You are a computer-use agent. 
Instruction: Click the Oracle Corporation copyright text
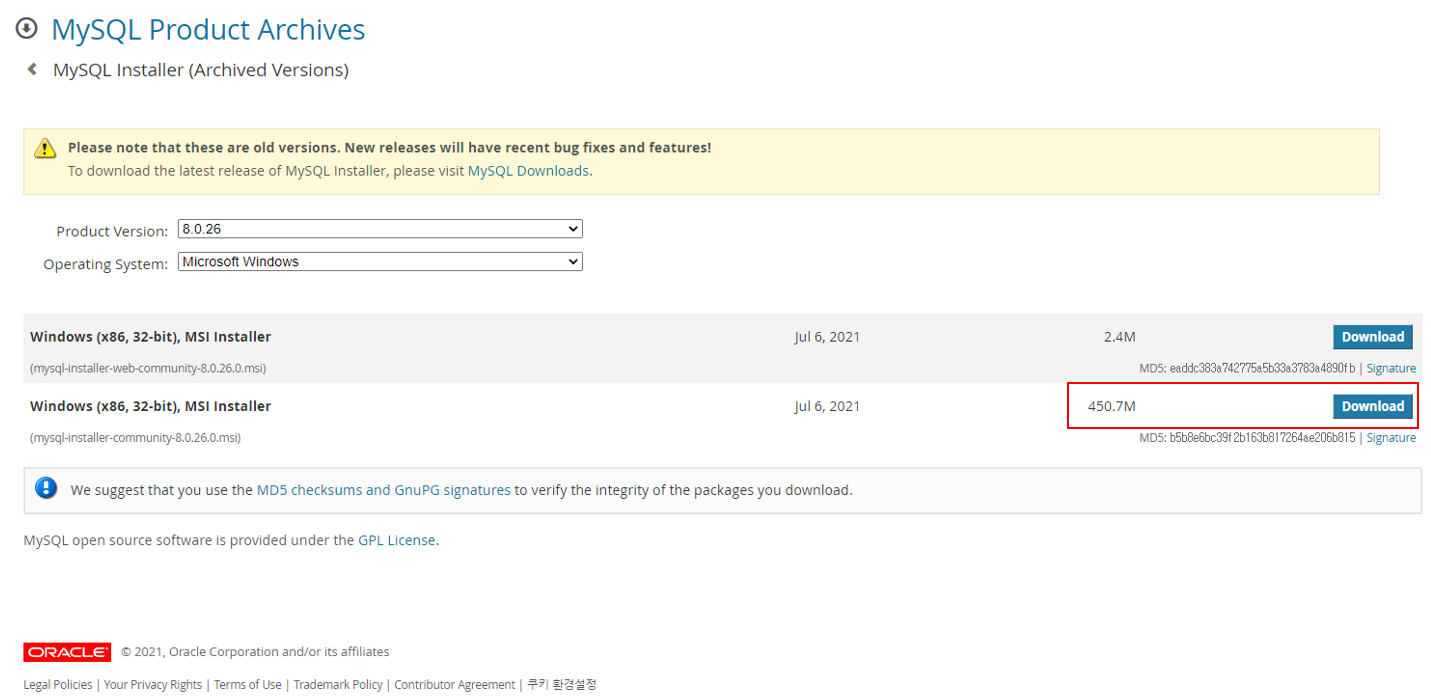pyautogui.click(x=256, y=652)
